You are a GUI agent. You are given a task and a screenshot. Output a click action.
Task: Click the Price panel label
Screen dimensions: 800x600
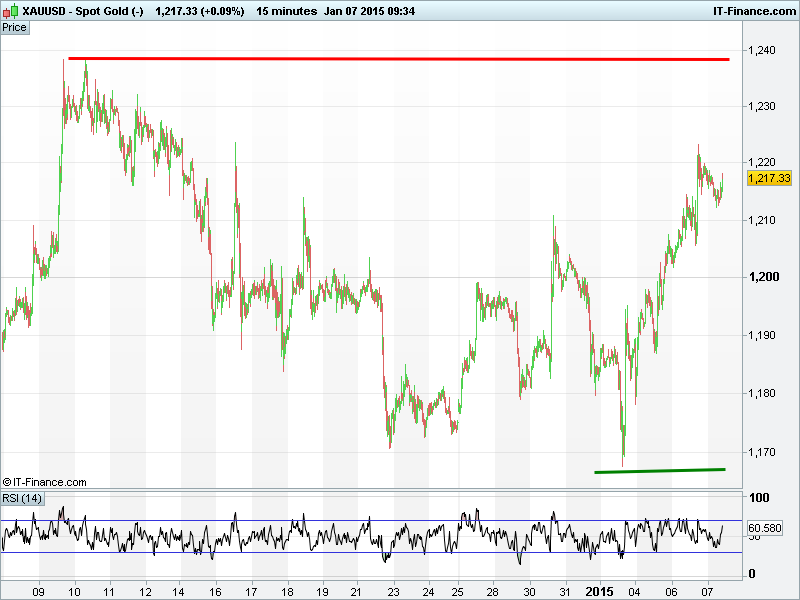15,27
